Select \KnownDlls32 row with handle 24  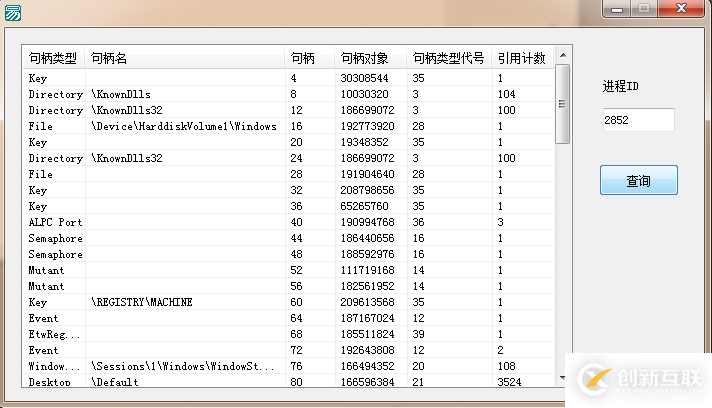(288, 158)
